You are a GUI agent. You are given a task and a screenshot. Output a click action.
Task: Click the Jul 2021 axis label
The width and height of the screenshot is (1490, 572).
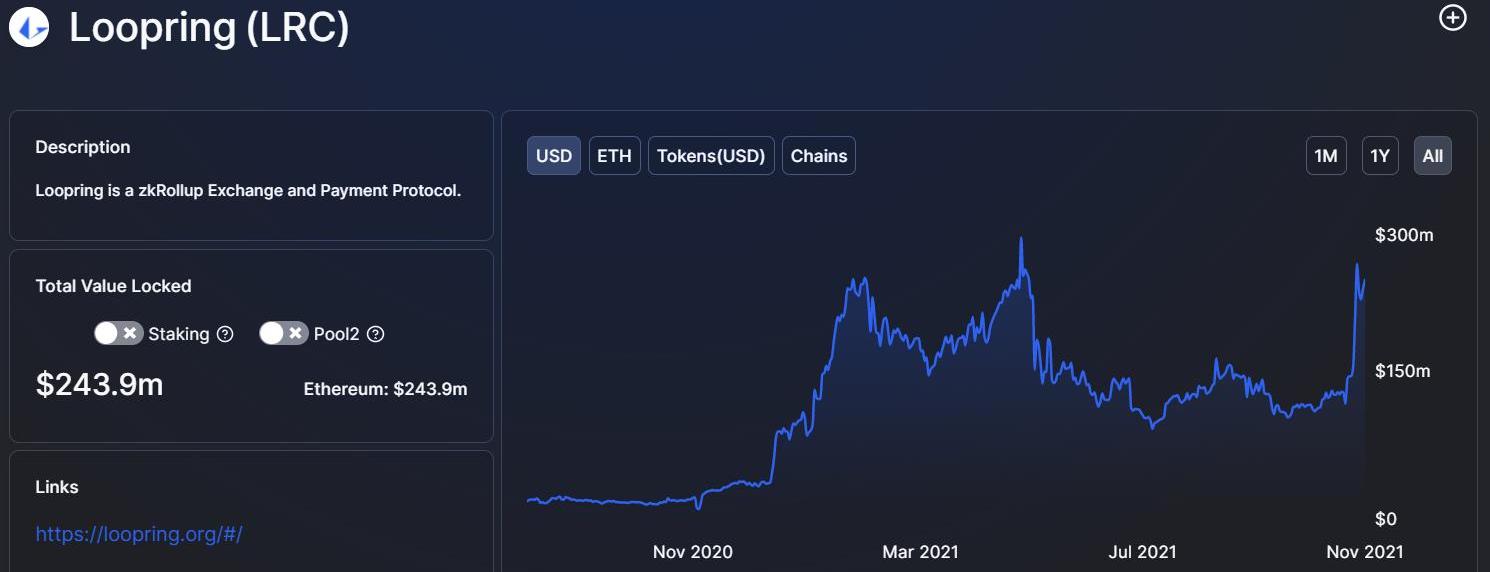point(1143,551)
